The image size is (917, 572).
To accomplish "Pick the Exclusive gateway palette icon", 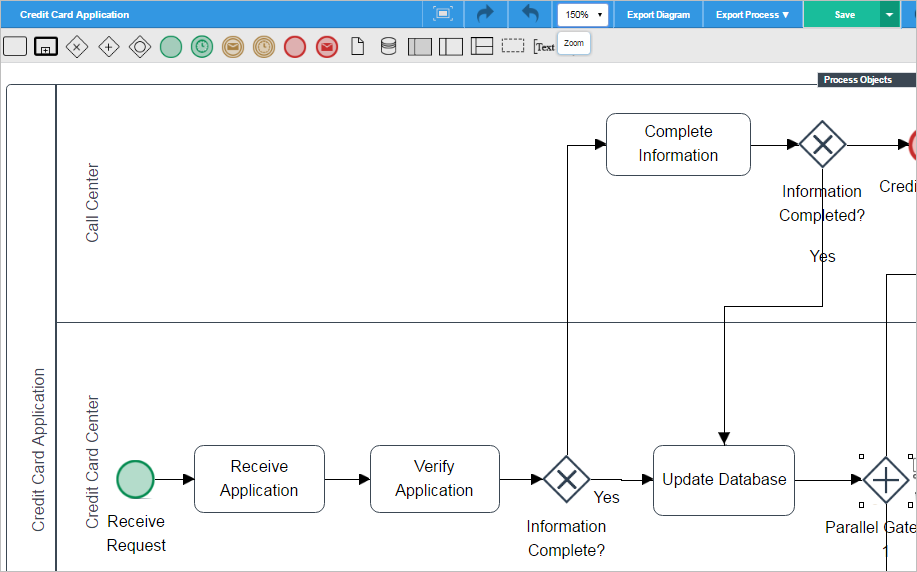I will coord(77,46).
